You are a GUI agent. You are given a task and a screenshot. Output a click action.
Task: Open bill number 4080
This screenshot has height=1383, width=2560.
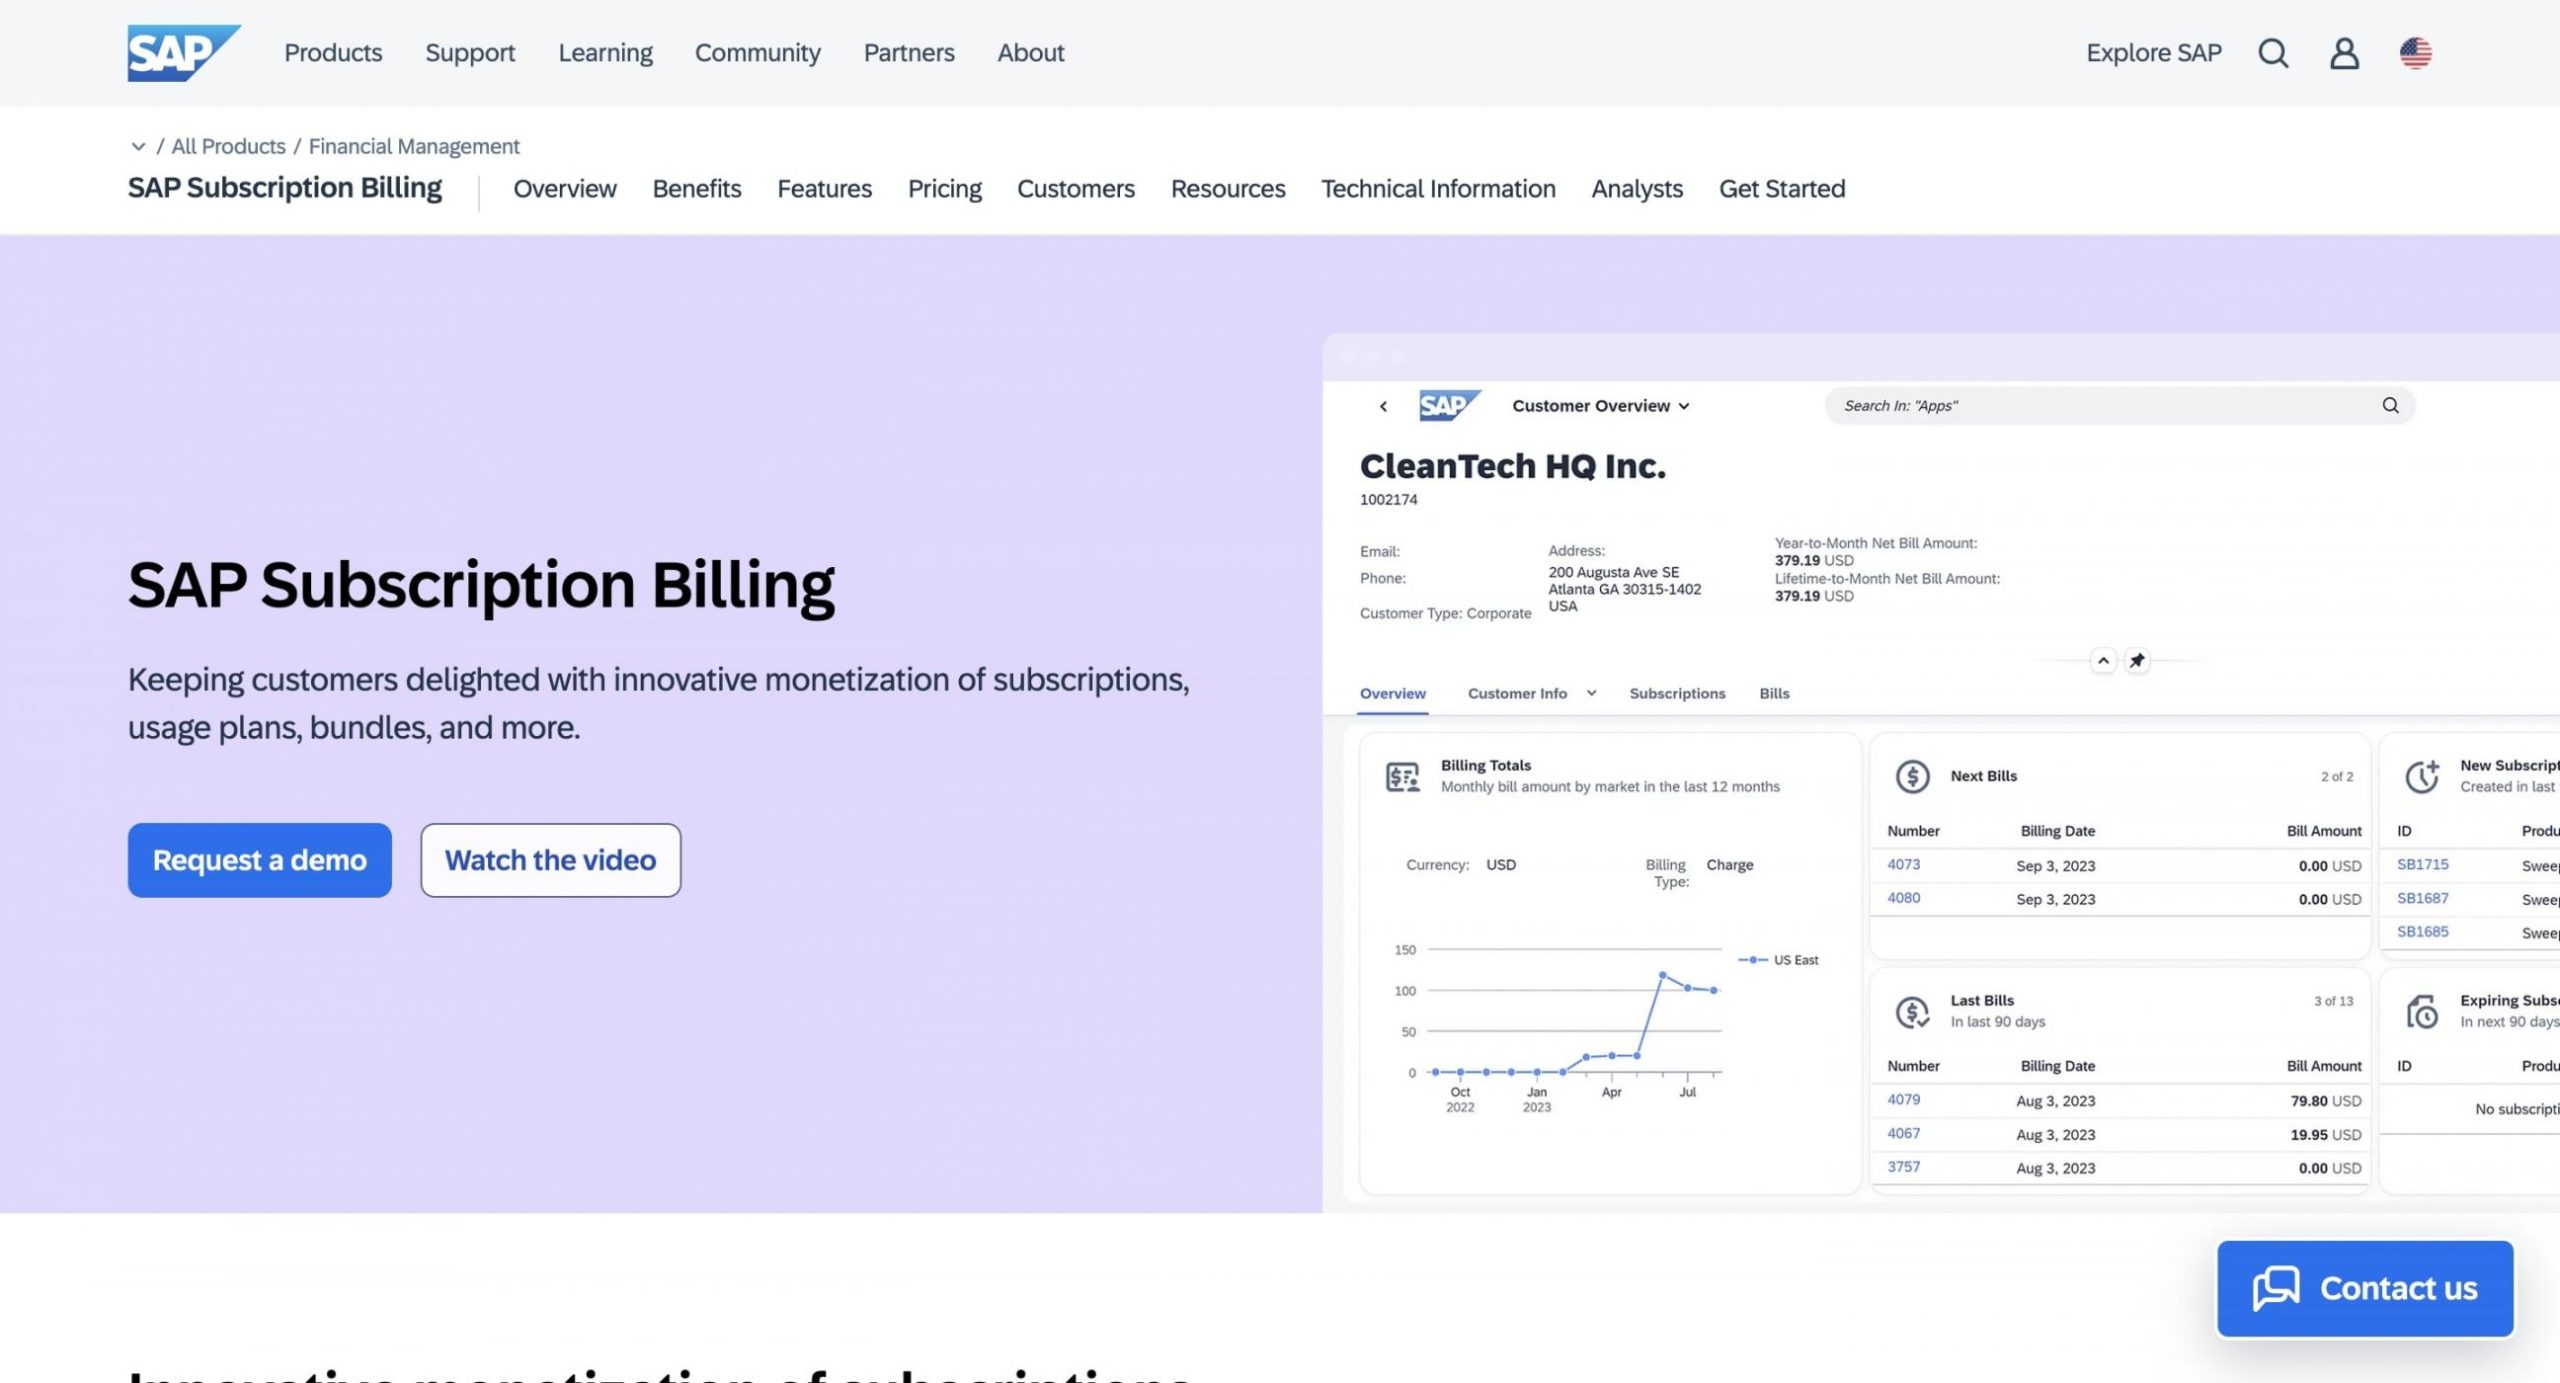point(1903,898)
